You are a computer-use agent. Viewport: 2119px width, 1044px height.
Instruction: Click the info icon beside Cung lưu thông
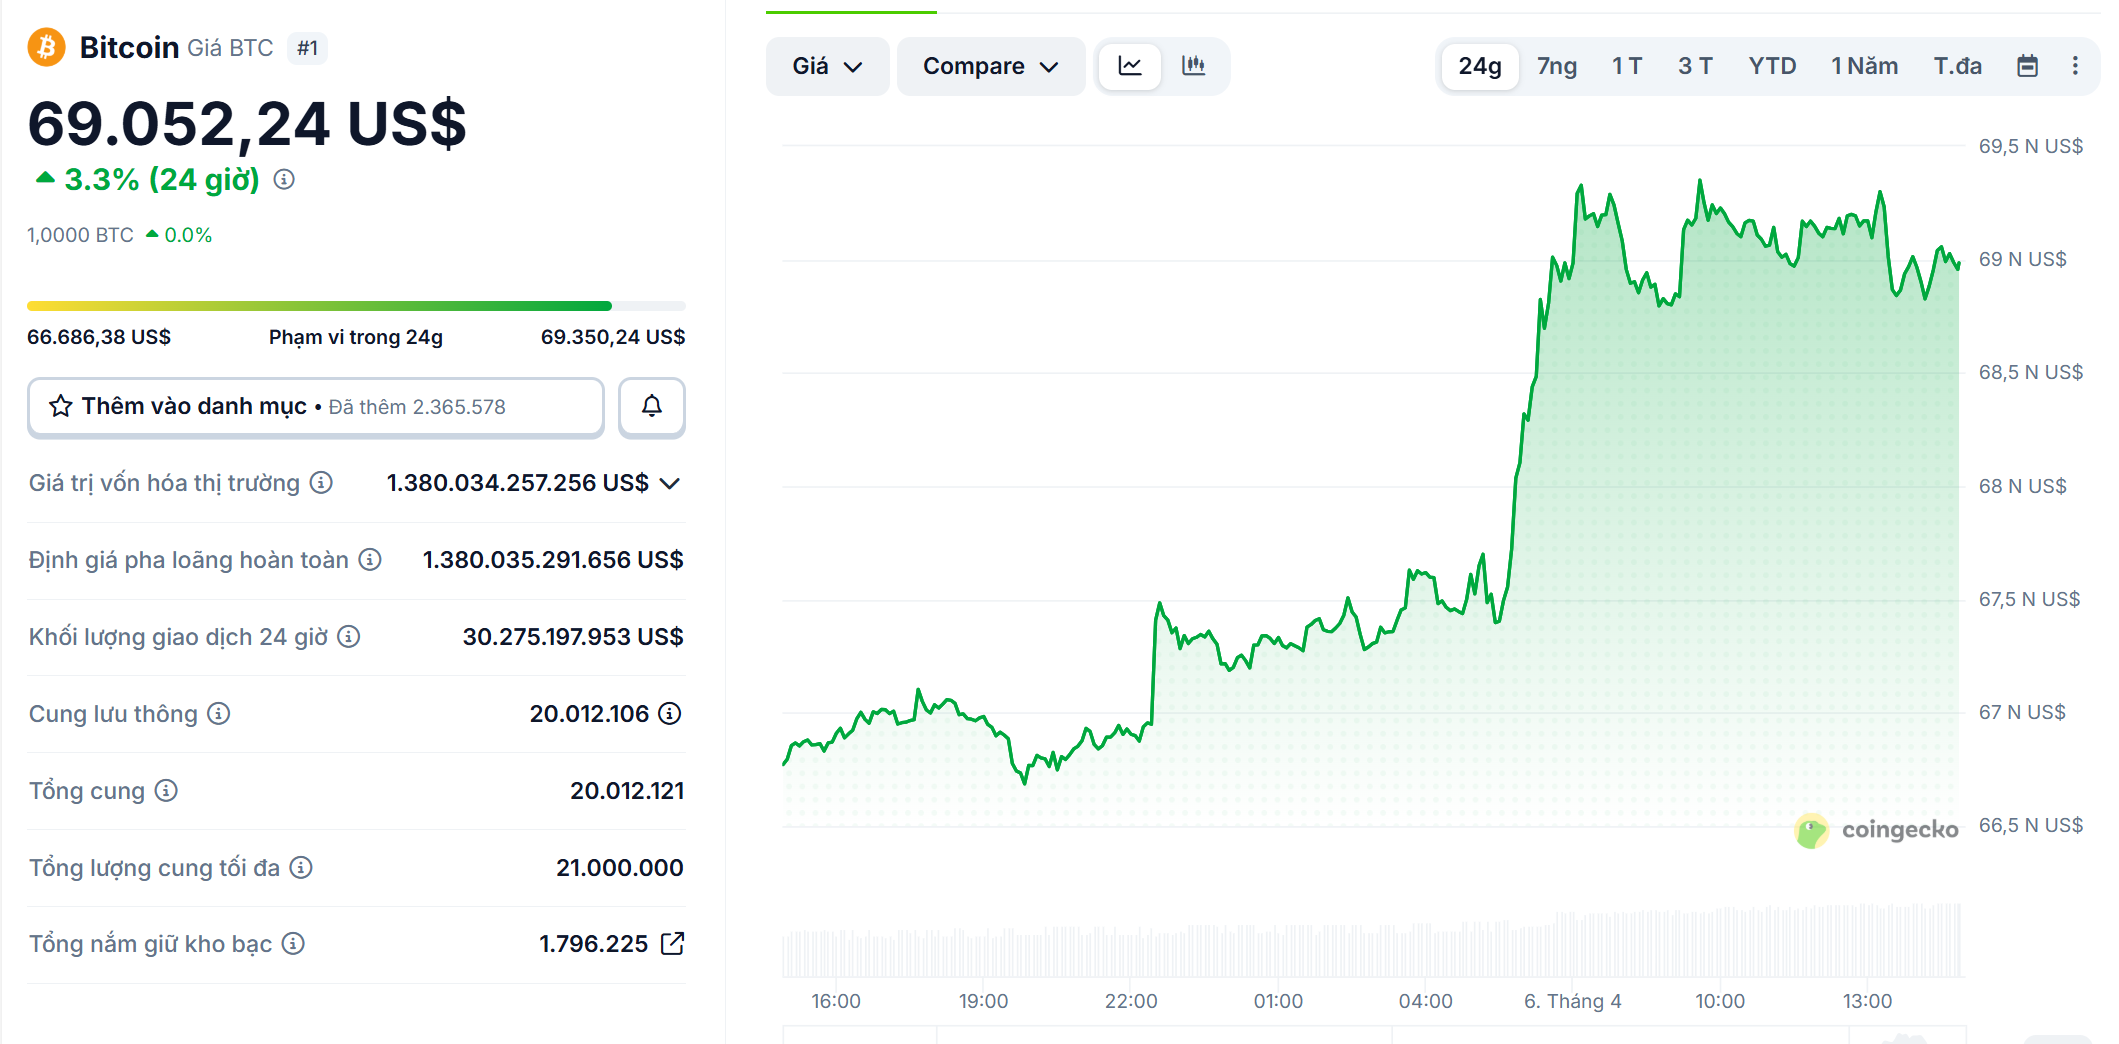(217, 714)
